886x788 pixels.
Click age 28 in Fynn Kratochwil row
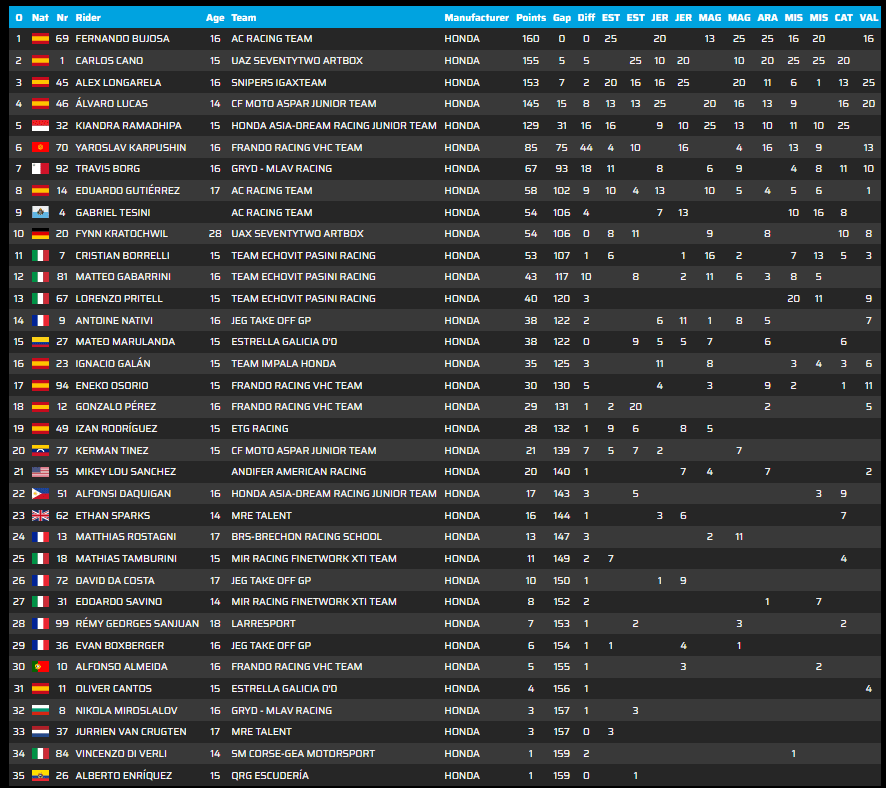215,234
